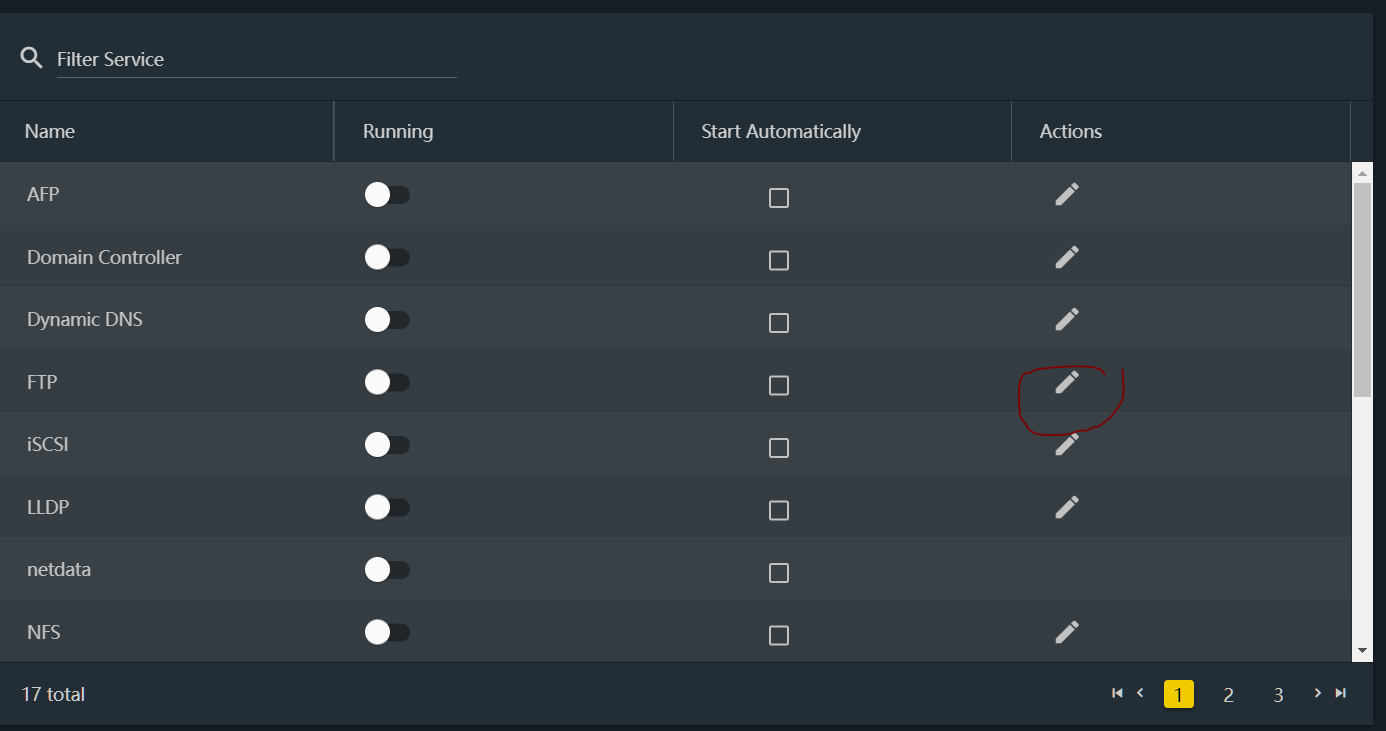Click the Dynamic DNS edit pencil
1386x731 pixels.
click(1067, 319)
